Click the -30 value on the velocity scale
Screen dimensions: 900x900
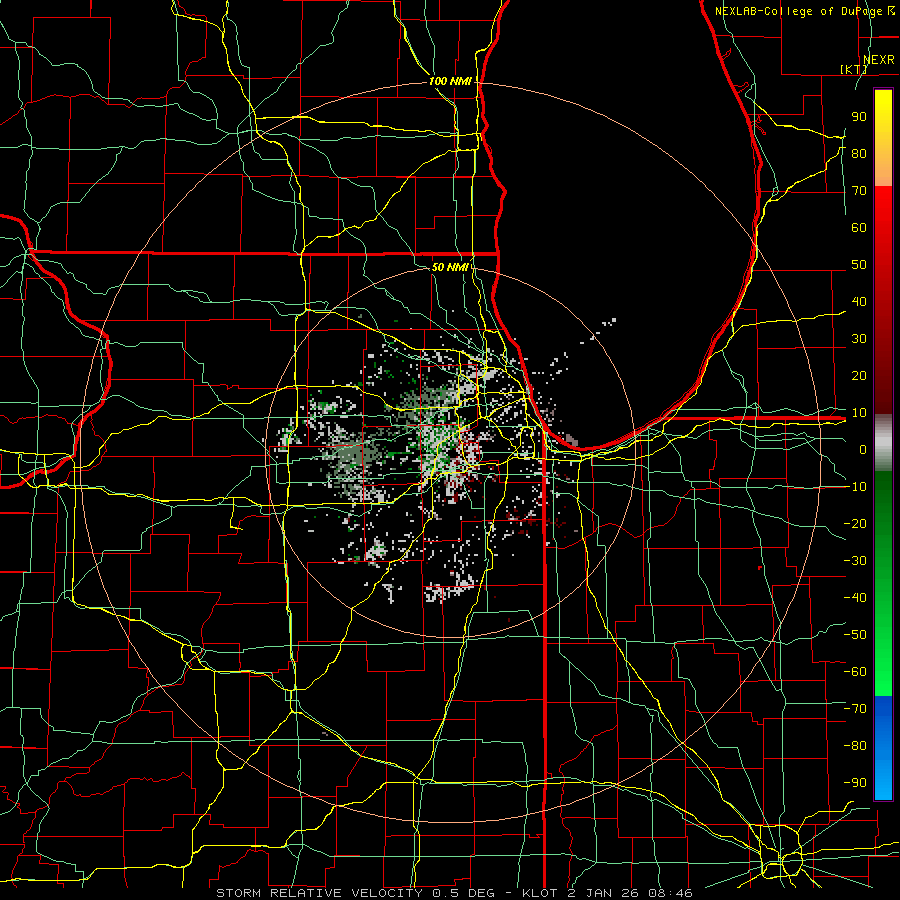[x=855, y=560]
